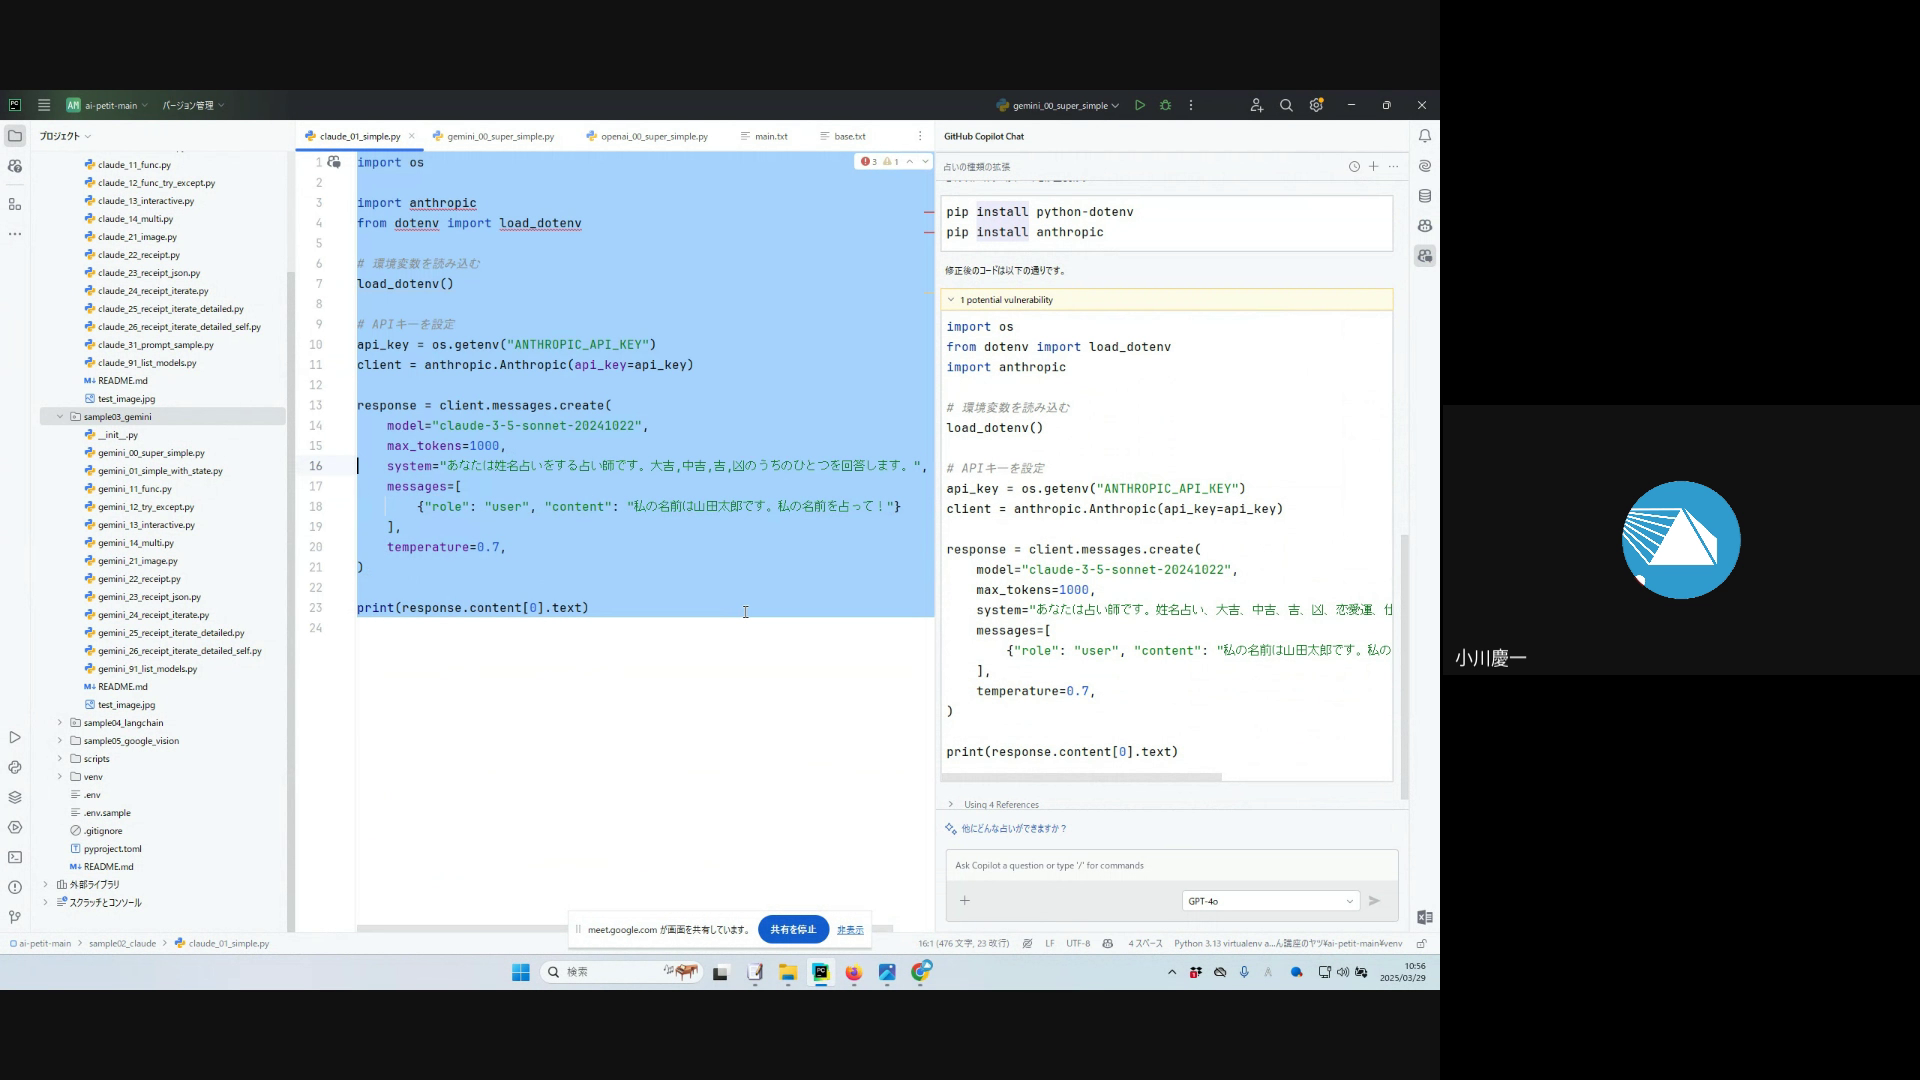The width and height of the screenshot is (1920, 1080).
Task: Open the Search Everywhere magnifier icon
Action: point(1286,105)
